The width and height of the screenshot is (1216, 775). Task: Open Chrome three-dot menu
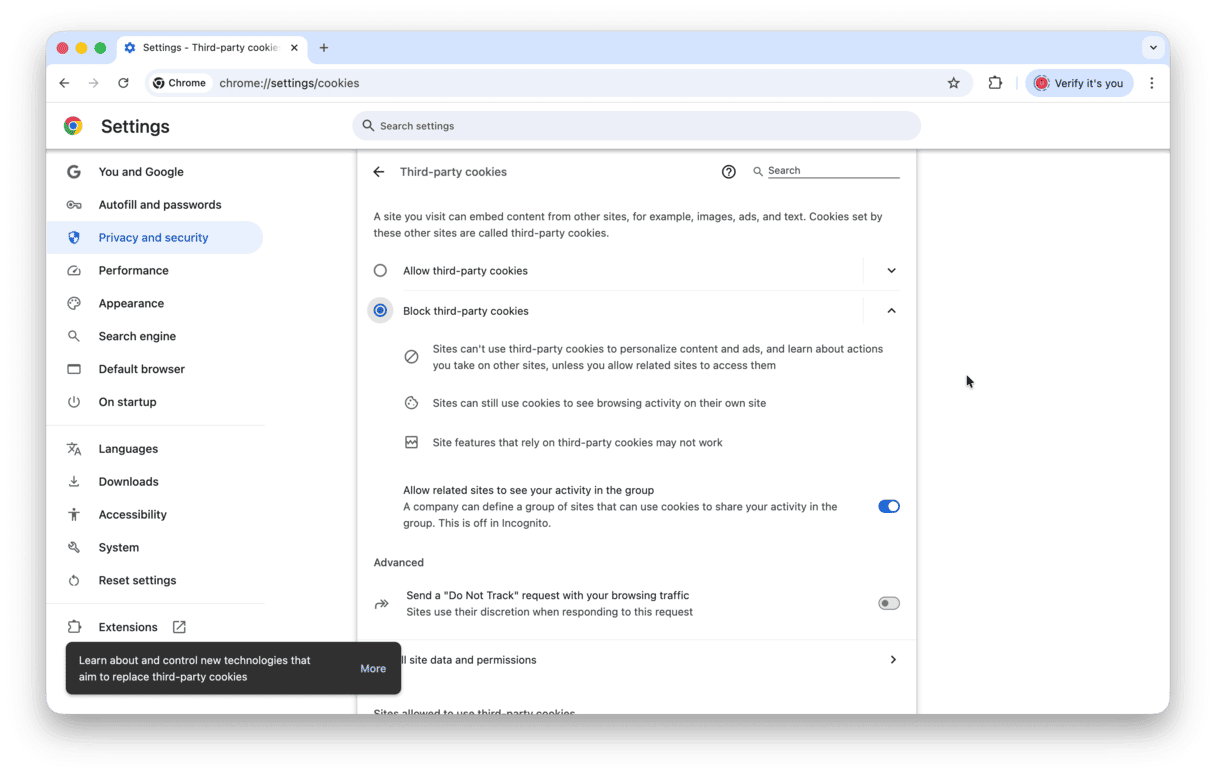(x=1151, y=83)
